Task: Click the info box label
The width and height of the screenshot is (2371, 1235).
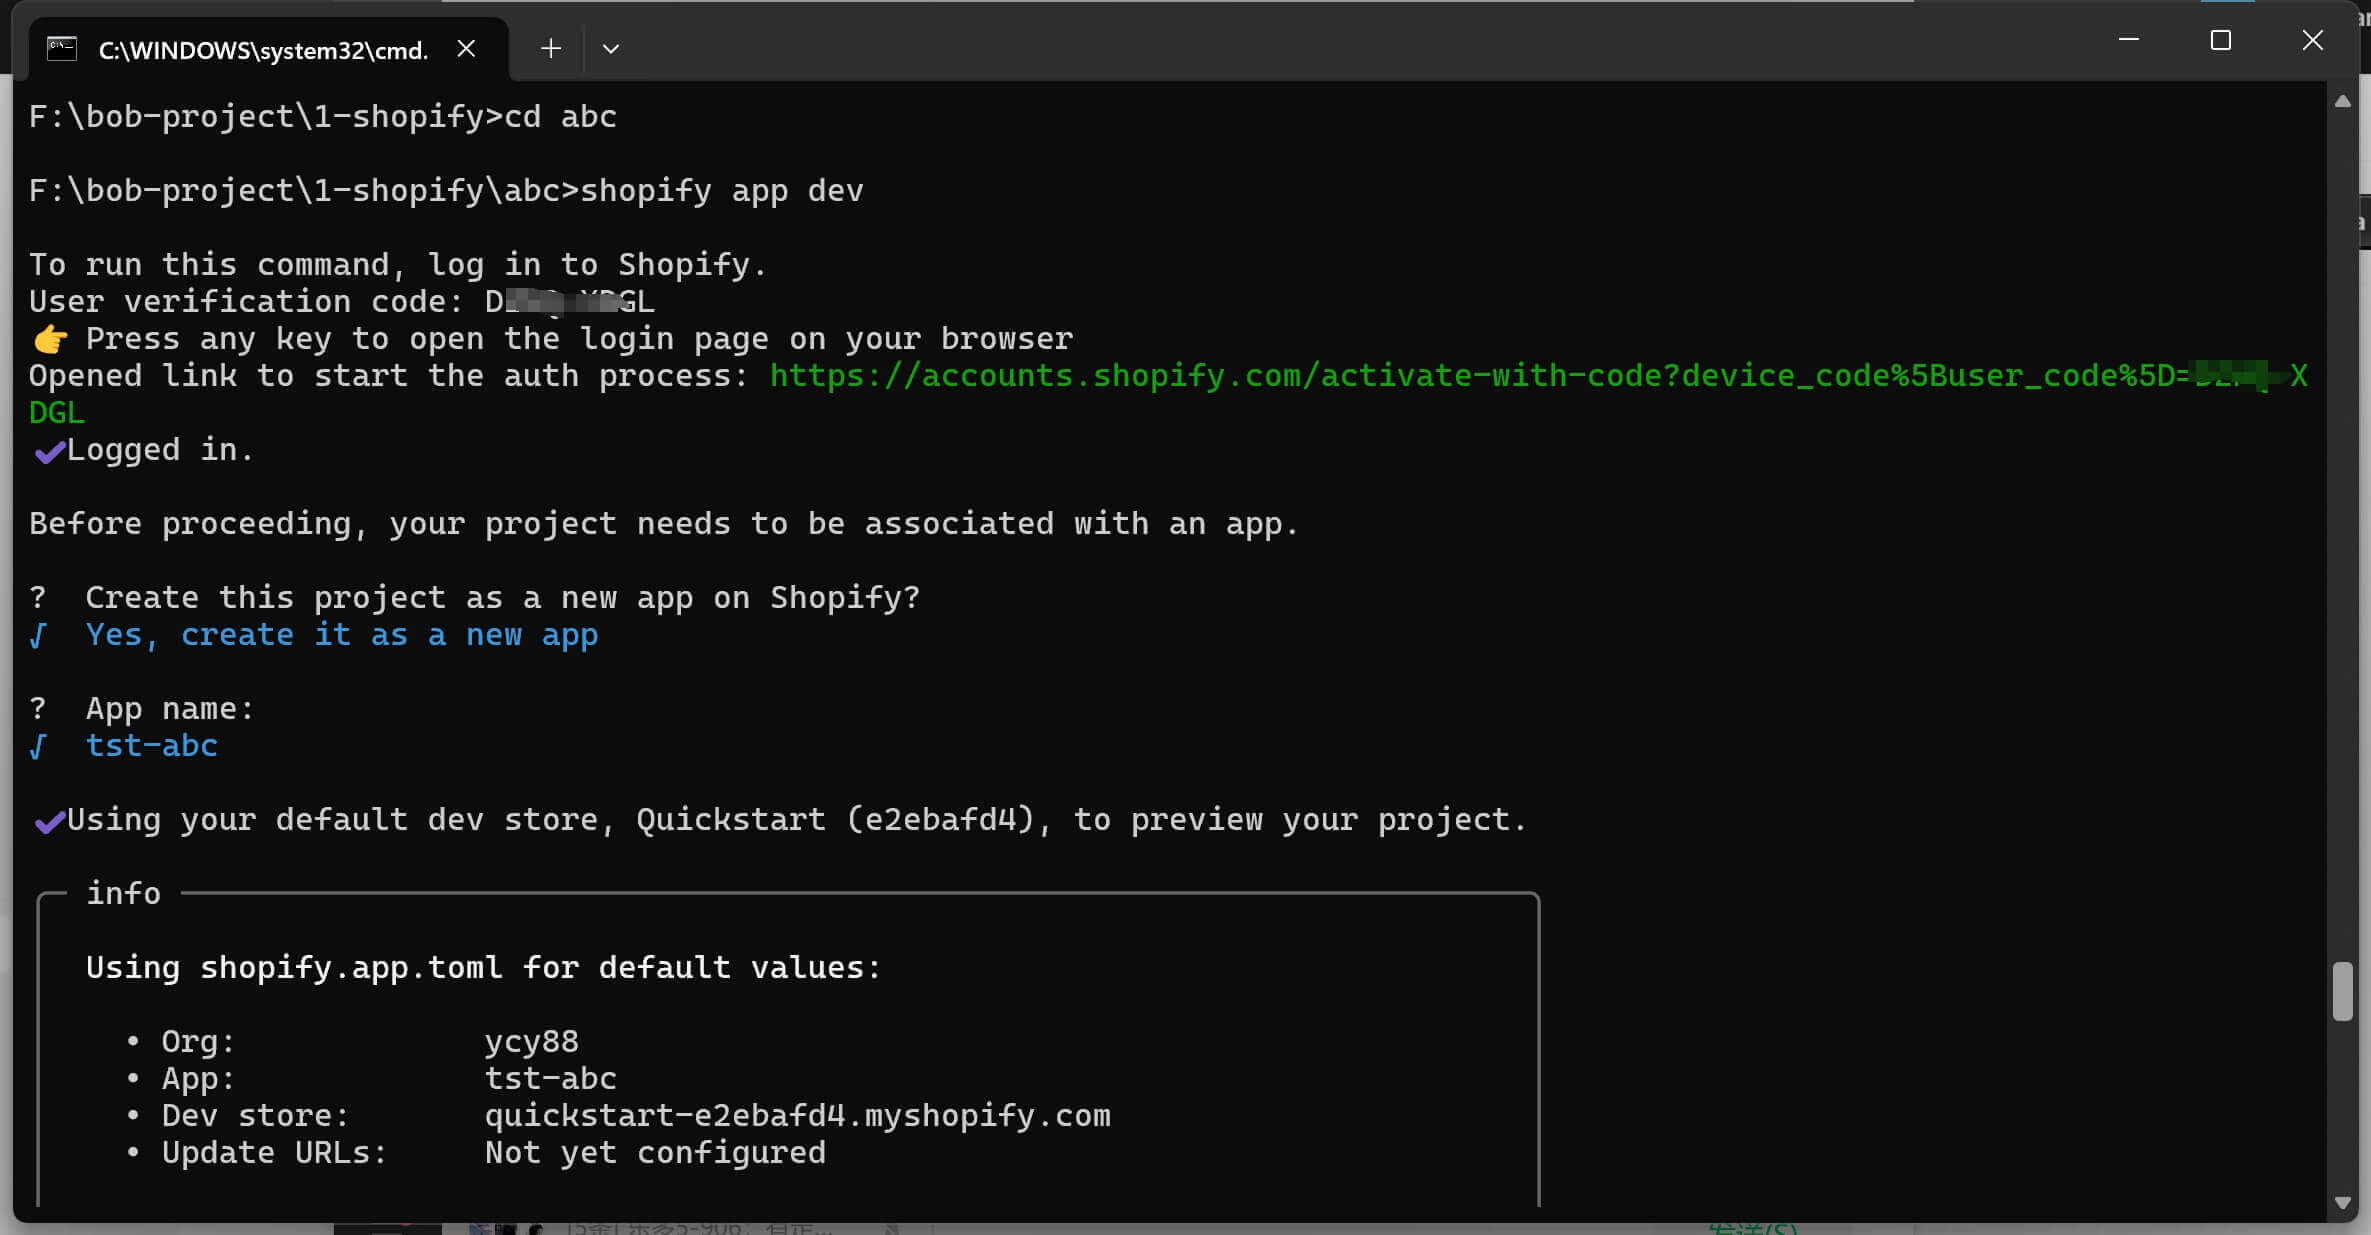Action: pos(123,893)
